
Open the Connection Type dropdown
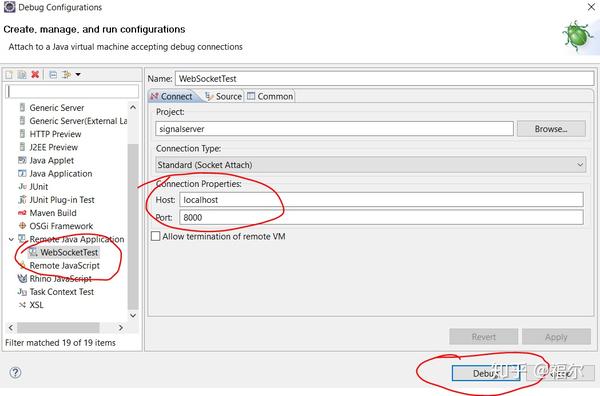pos(370,165)
